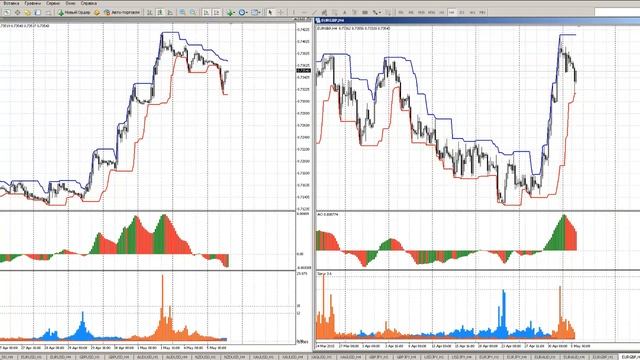Open the Market Watch panel icon

coord(7,13)
